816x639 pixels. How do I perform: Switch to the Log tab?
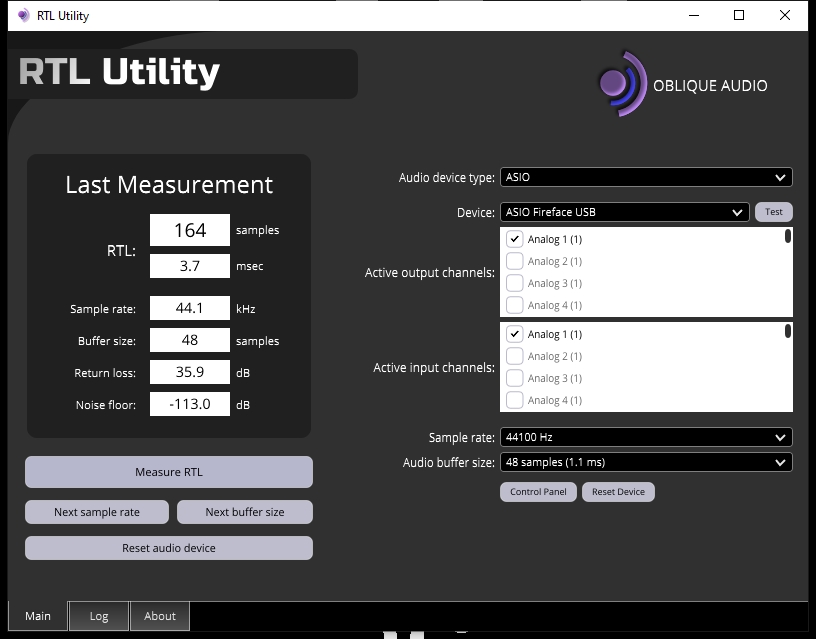coord(99,616)
